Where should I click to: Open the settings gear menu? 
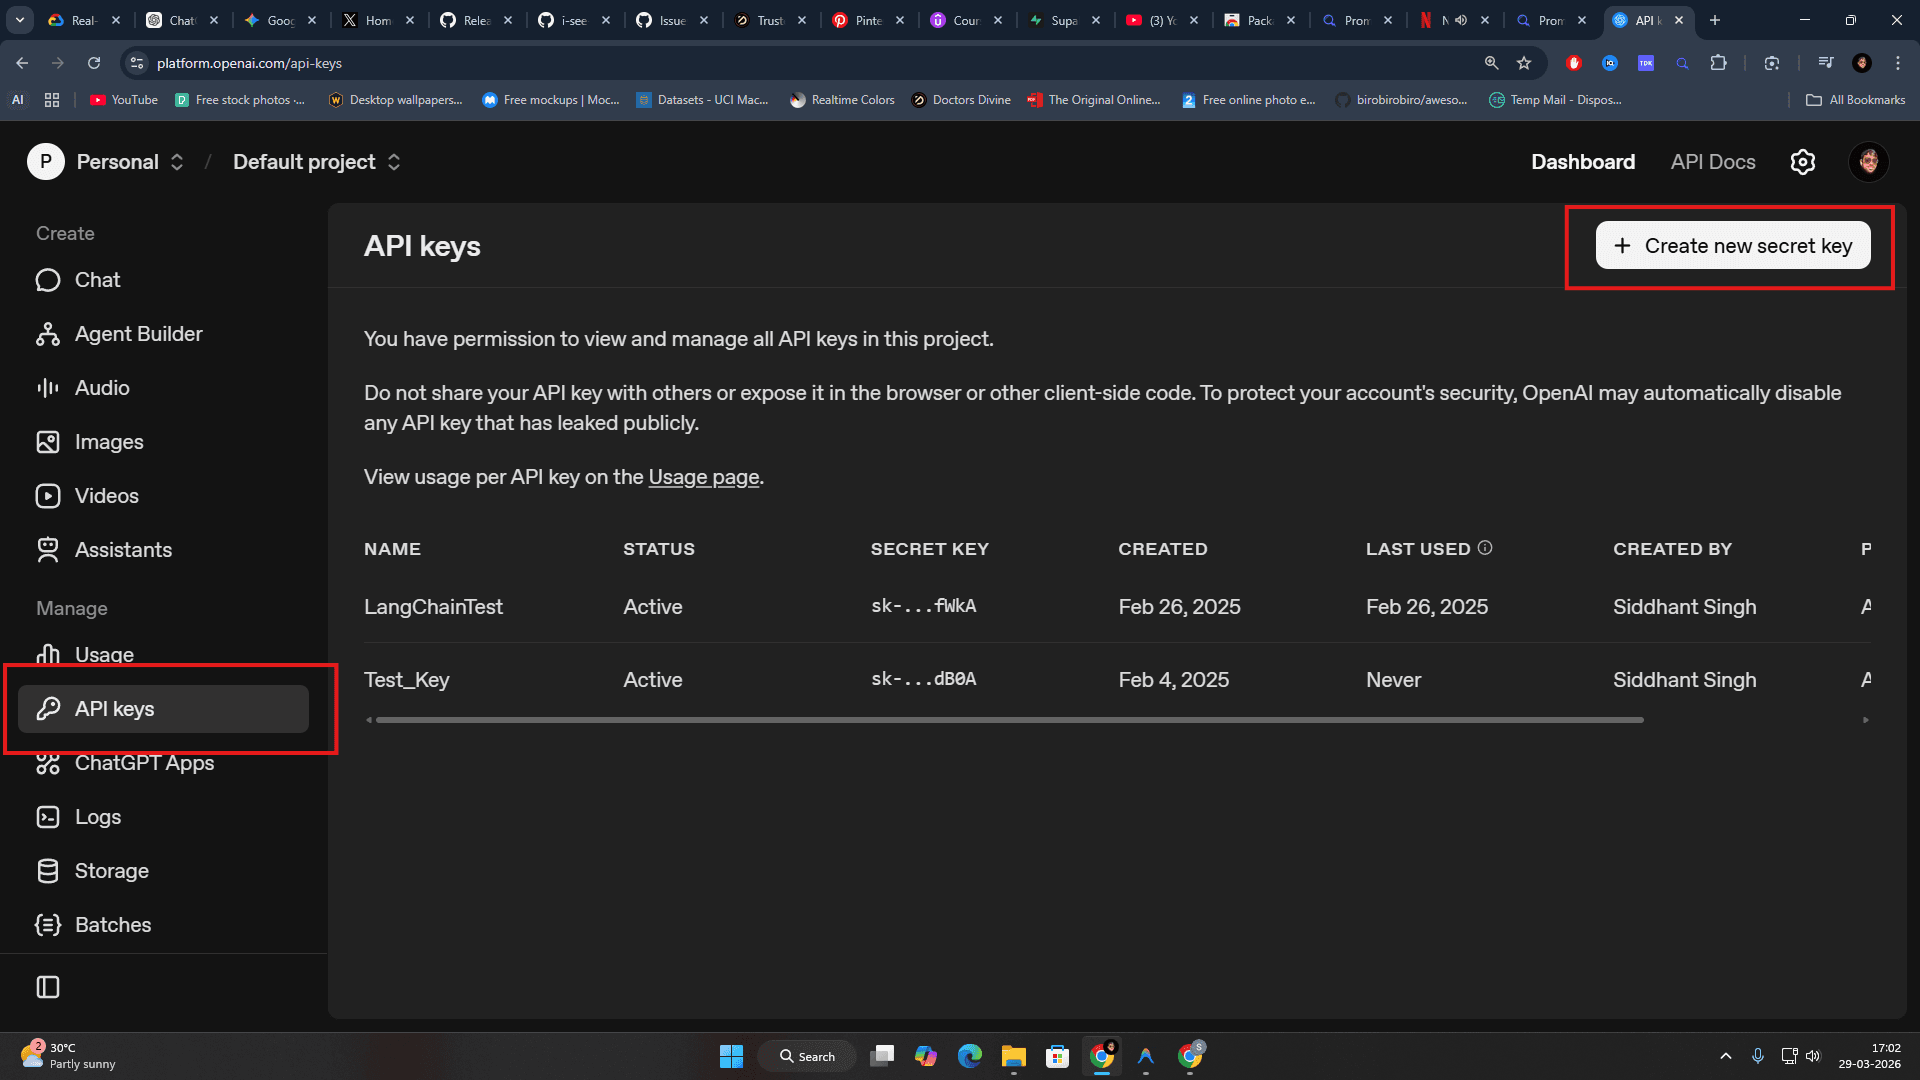click(x=1803, y=161)
